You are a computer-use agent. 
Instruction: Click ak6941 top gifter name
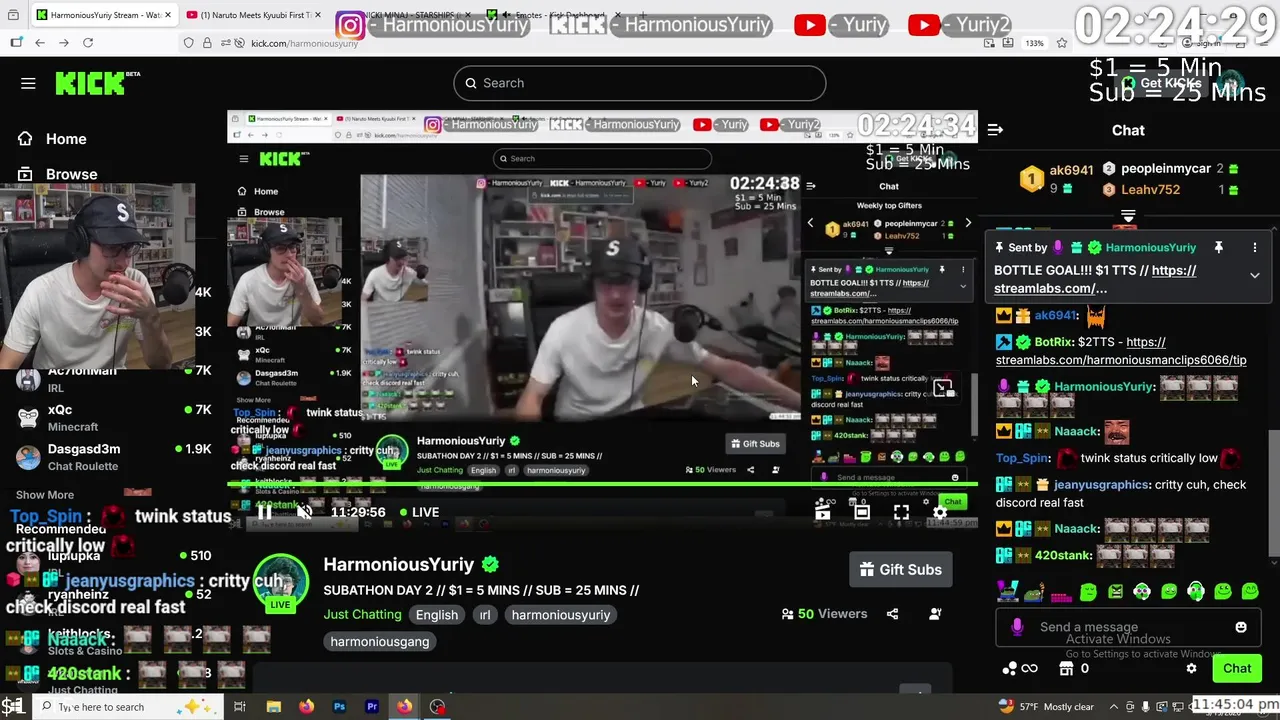click(1071, 170)
